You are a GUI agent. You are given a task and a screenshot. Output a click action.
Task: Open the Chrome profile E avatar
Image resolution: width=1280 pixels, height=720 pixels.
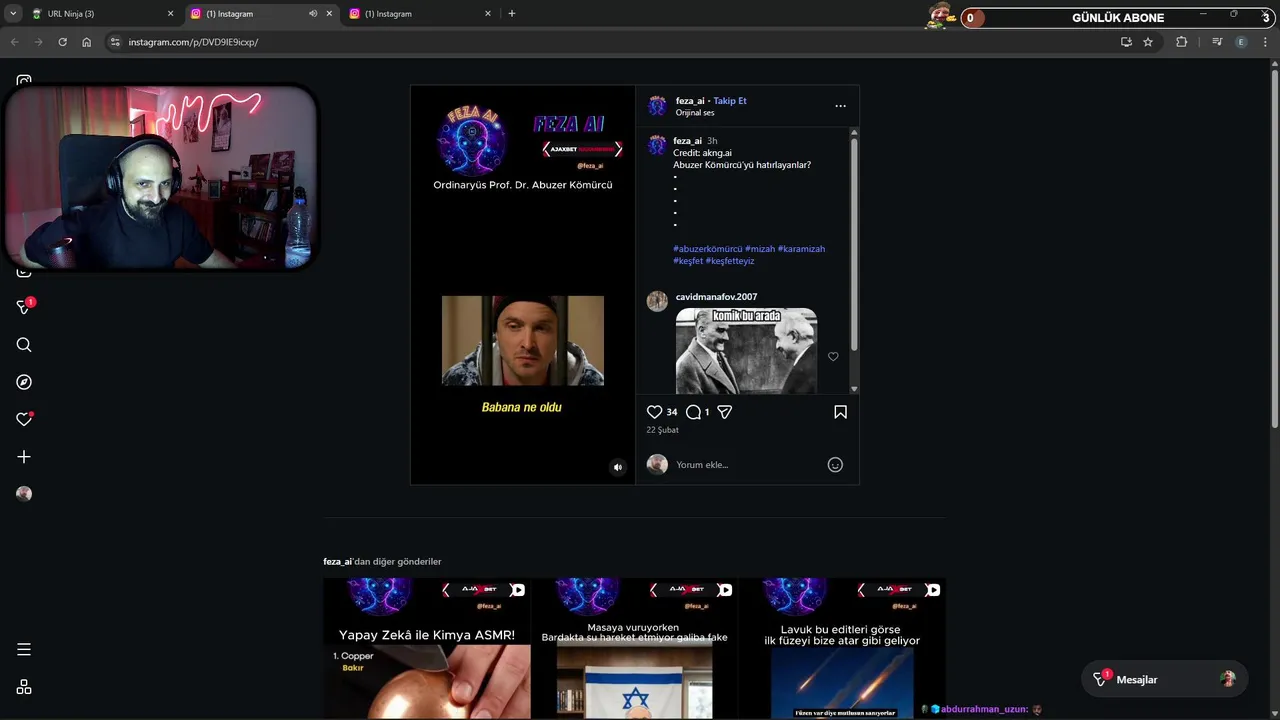(1241, 42)
